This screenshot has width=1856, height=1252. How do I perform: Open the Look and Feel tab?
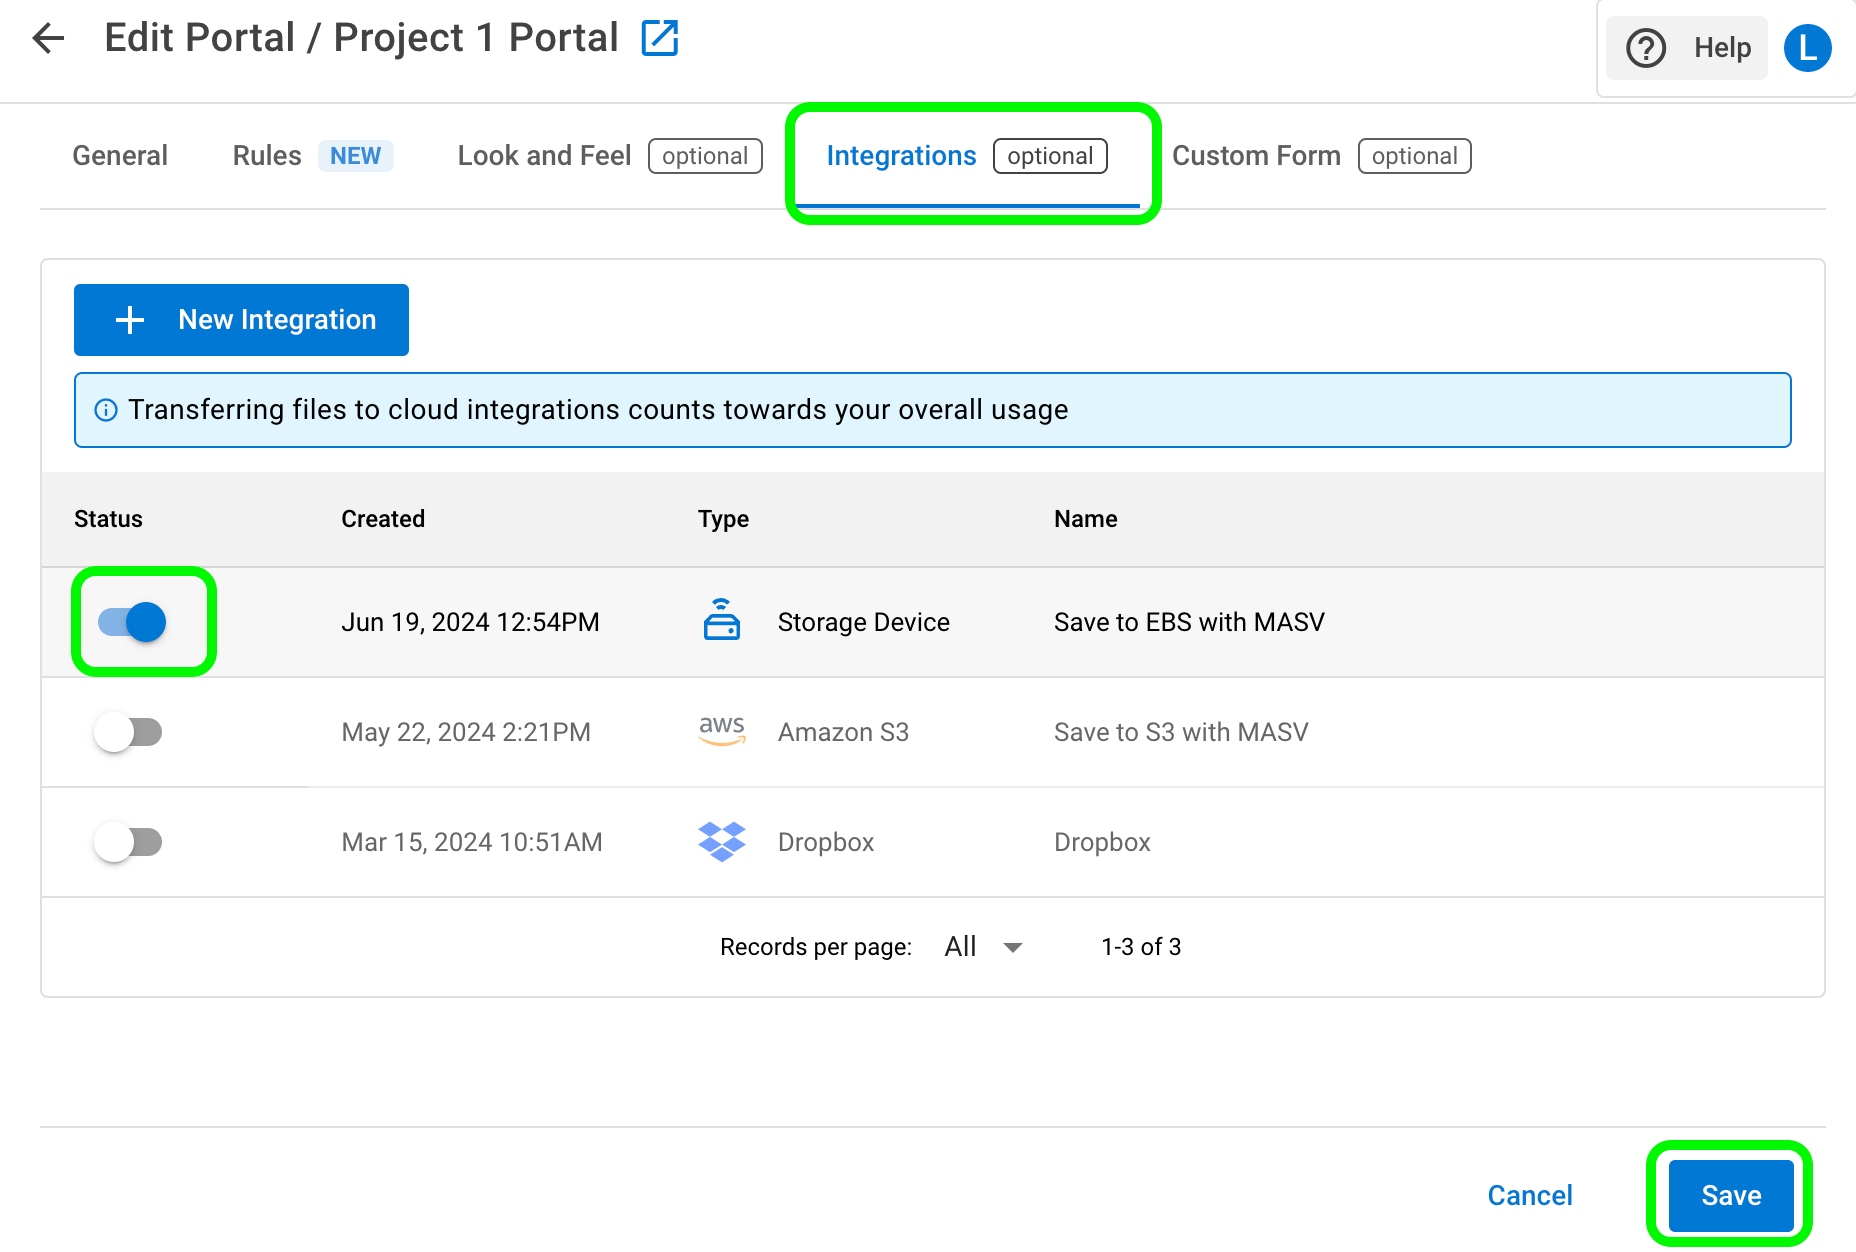[610, 156]
